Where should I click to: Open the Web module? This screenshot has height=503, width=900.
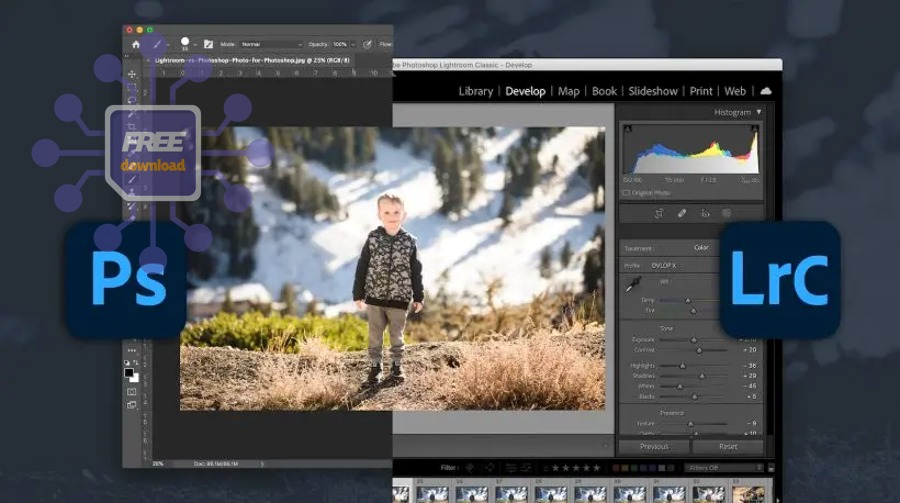tap(735, 91)
